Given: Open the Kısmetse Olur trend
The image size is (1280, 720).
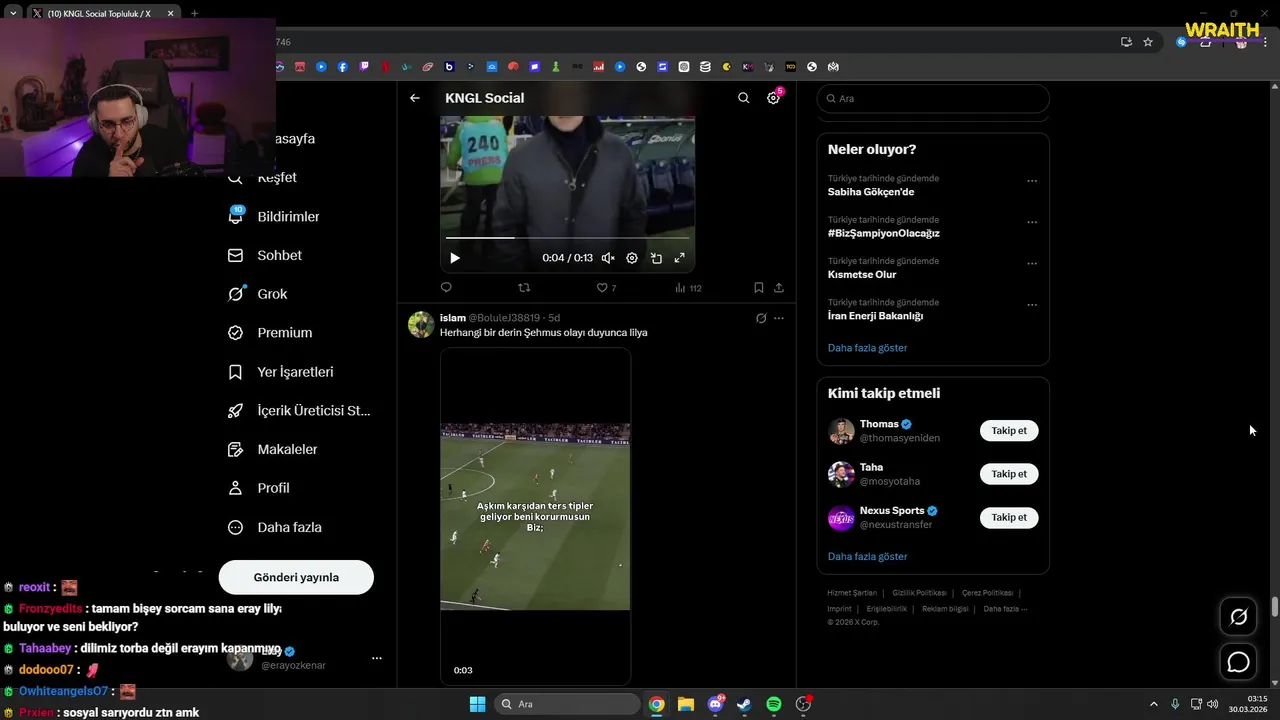Looking at the screenshot, I should click(x=862, y=274).
